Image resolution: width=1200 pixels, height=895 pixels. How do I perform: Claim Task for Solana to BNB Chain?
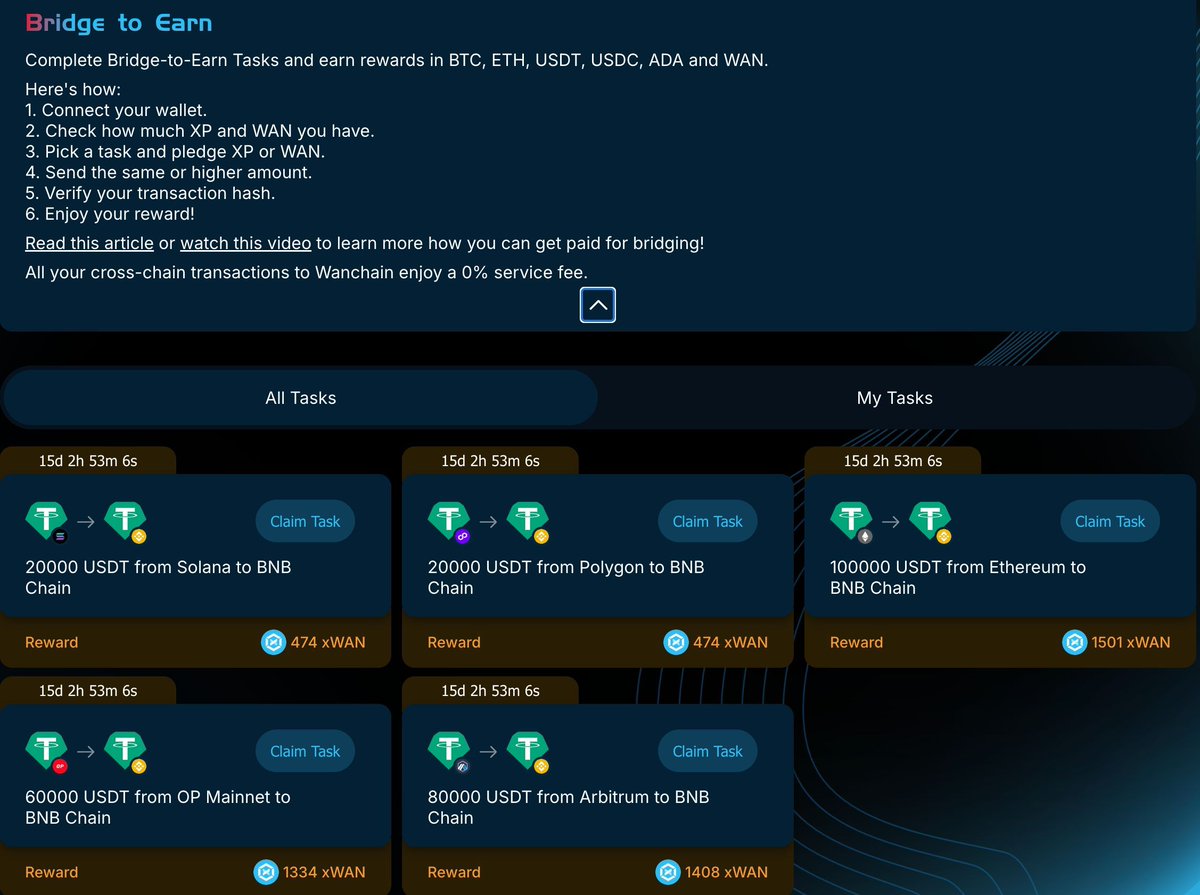pyautogui.click(x=305, y=521)
